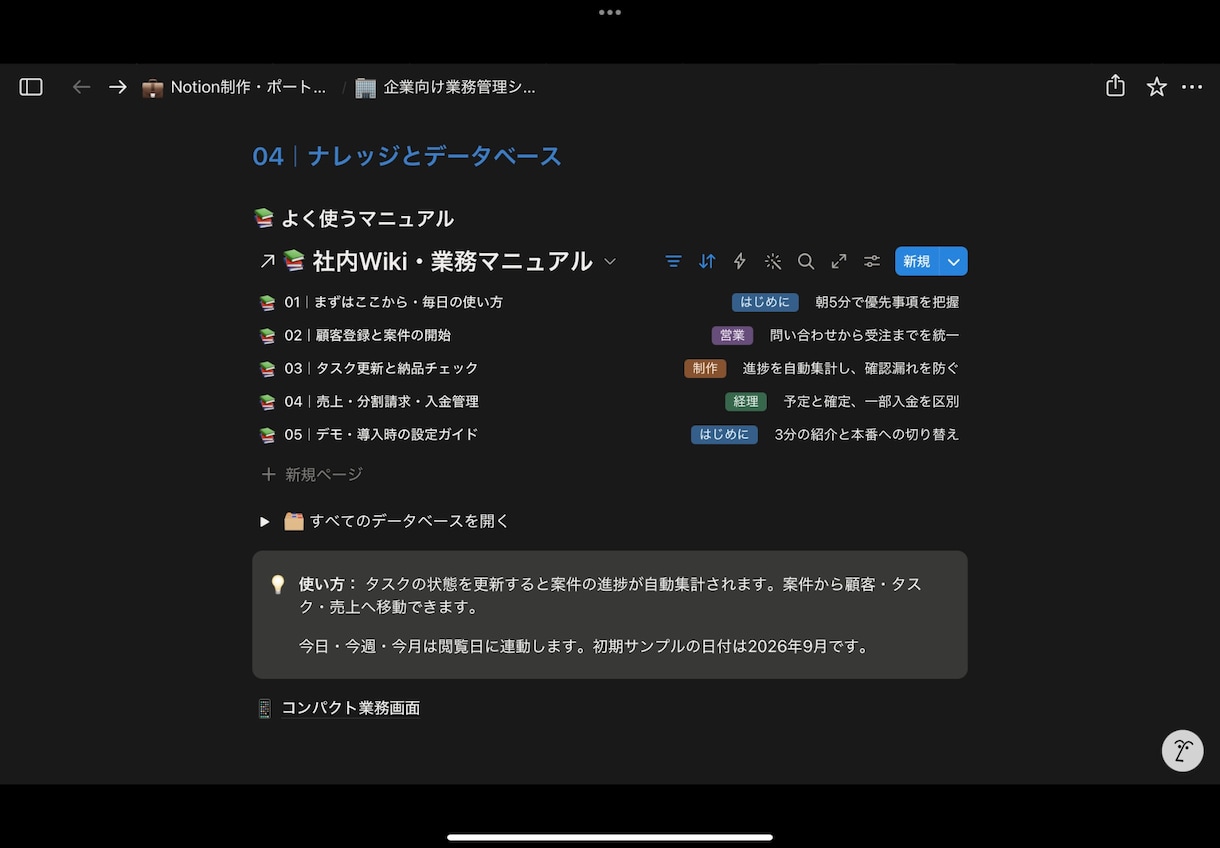Screen dimensions: 1220x848
Task: Open row 04｜売上・分割請求・入金管理
Action: tap(609, 401)
